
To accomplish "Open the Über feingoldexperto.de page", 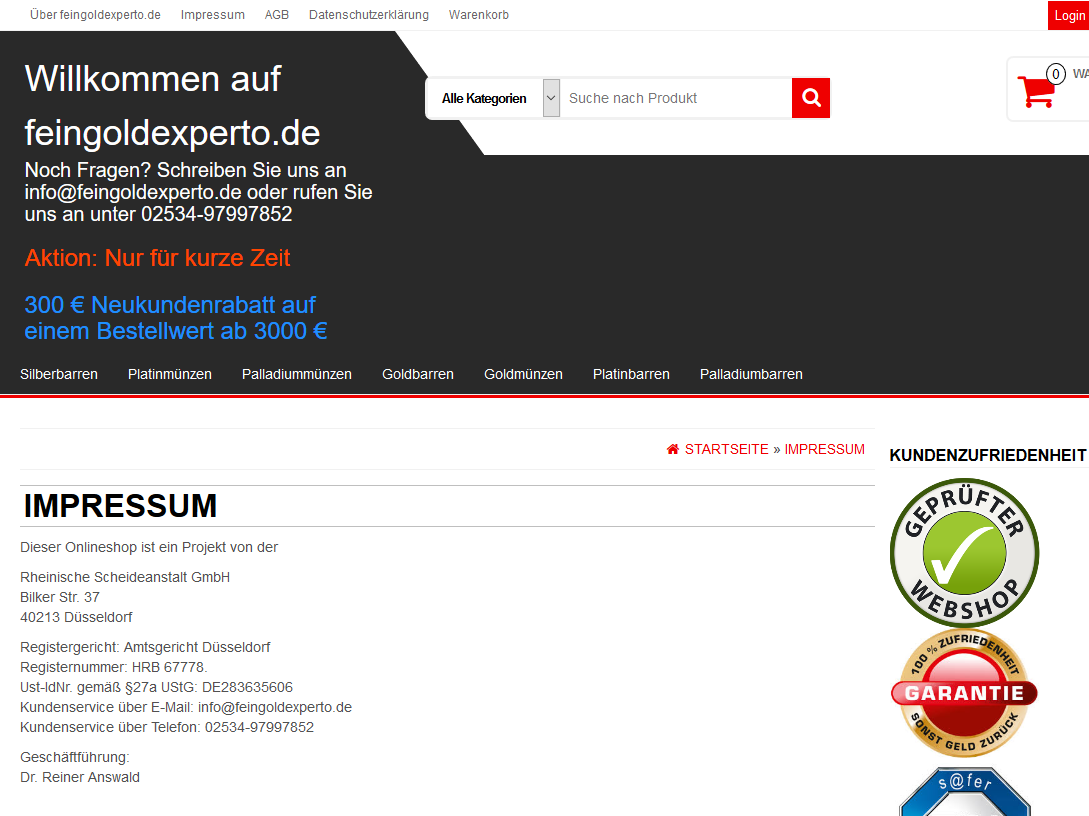I will (x=95, y=15).
